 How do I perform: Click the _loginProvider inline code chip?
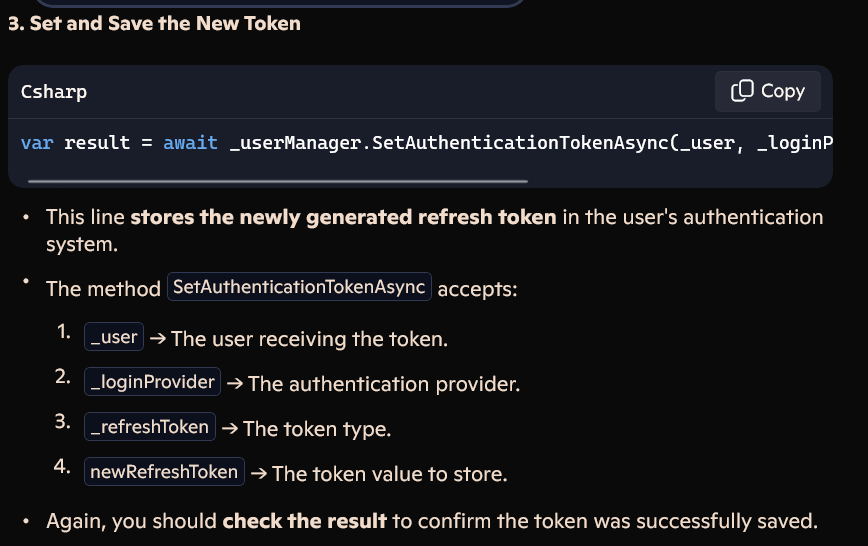coord(152,382)
